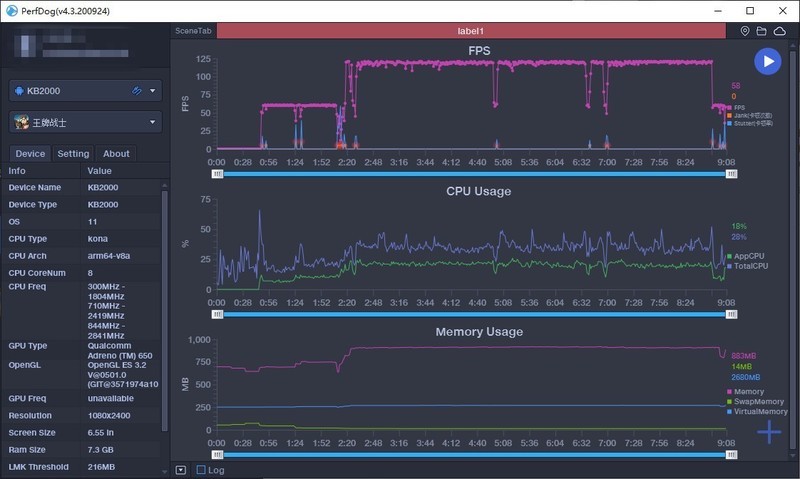Expand the bottom panel arrow beside Log
800x479 pixels.
tap(180, 469)
